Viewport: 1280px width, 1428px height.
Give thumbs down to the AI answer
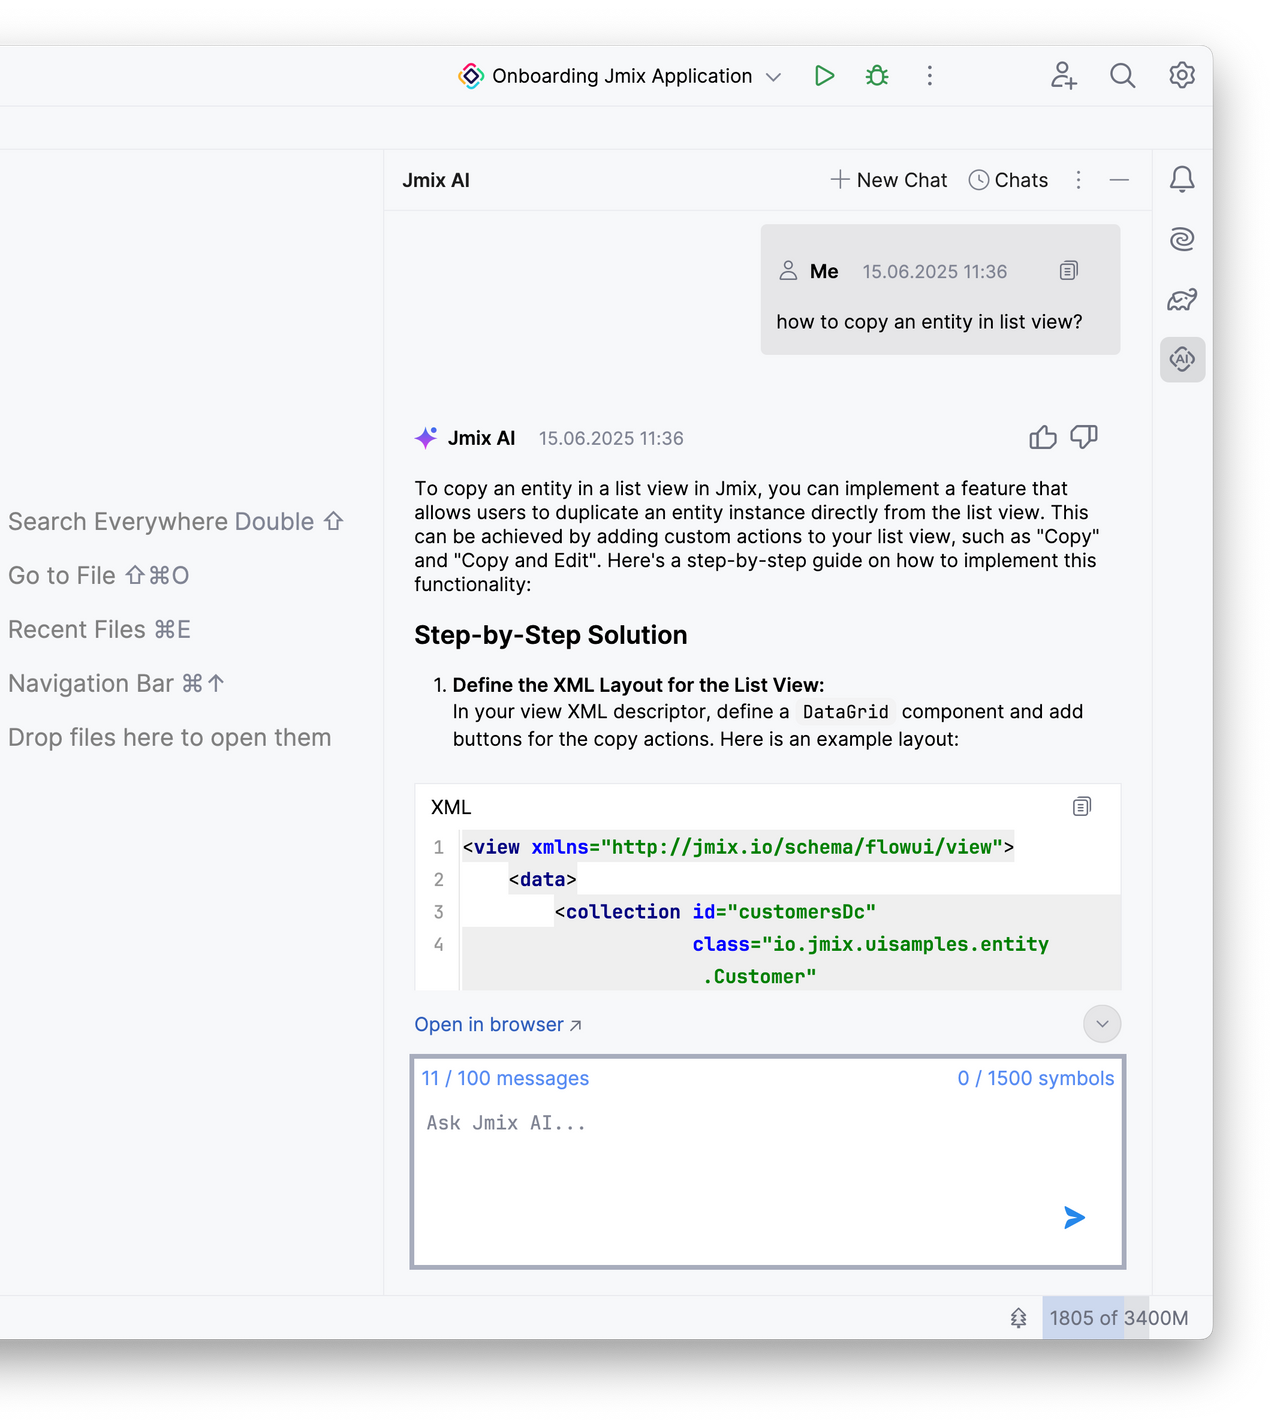tap(1084, 437)
